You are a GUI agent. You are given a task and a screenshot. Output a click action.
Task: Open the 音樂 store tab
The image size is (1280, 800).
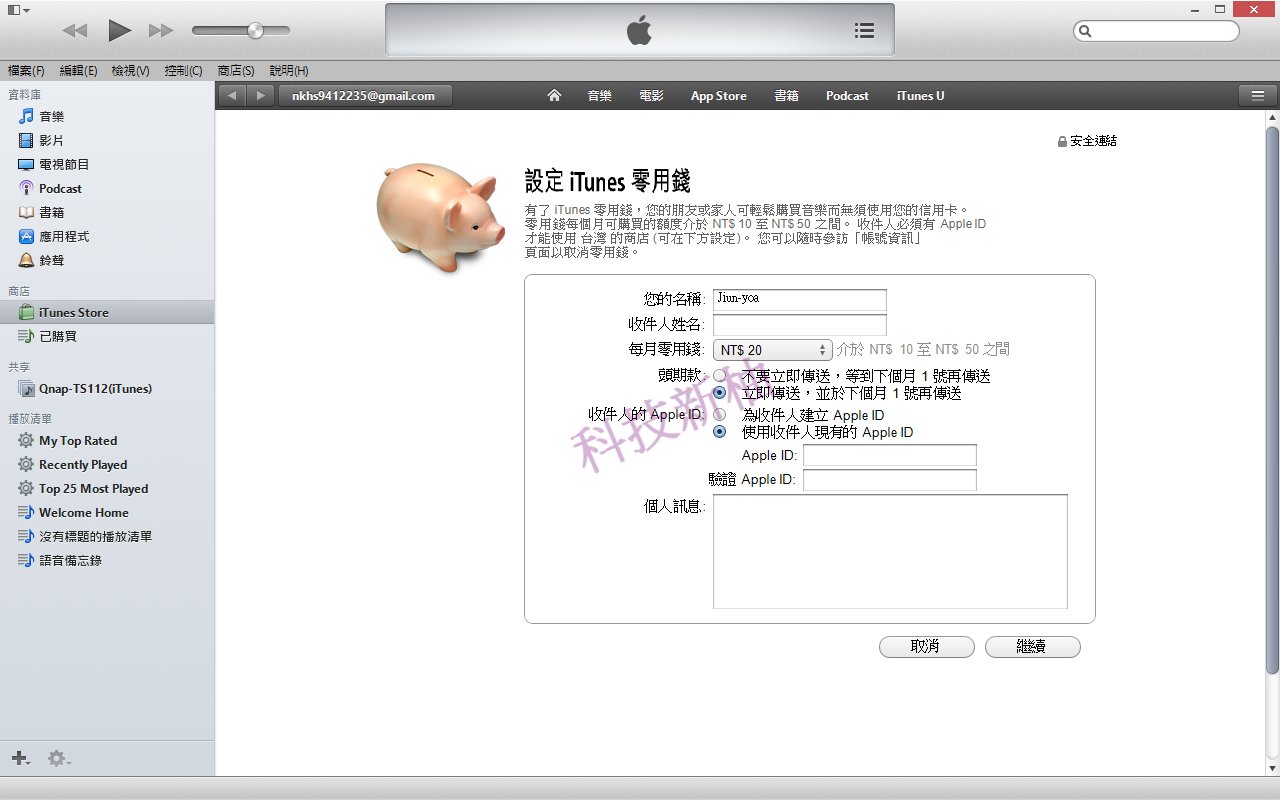[599, 96]
